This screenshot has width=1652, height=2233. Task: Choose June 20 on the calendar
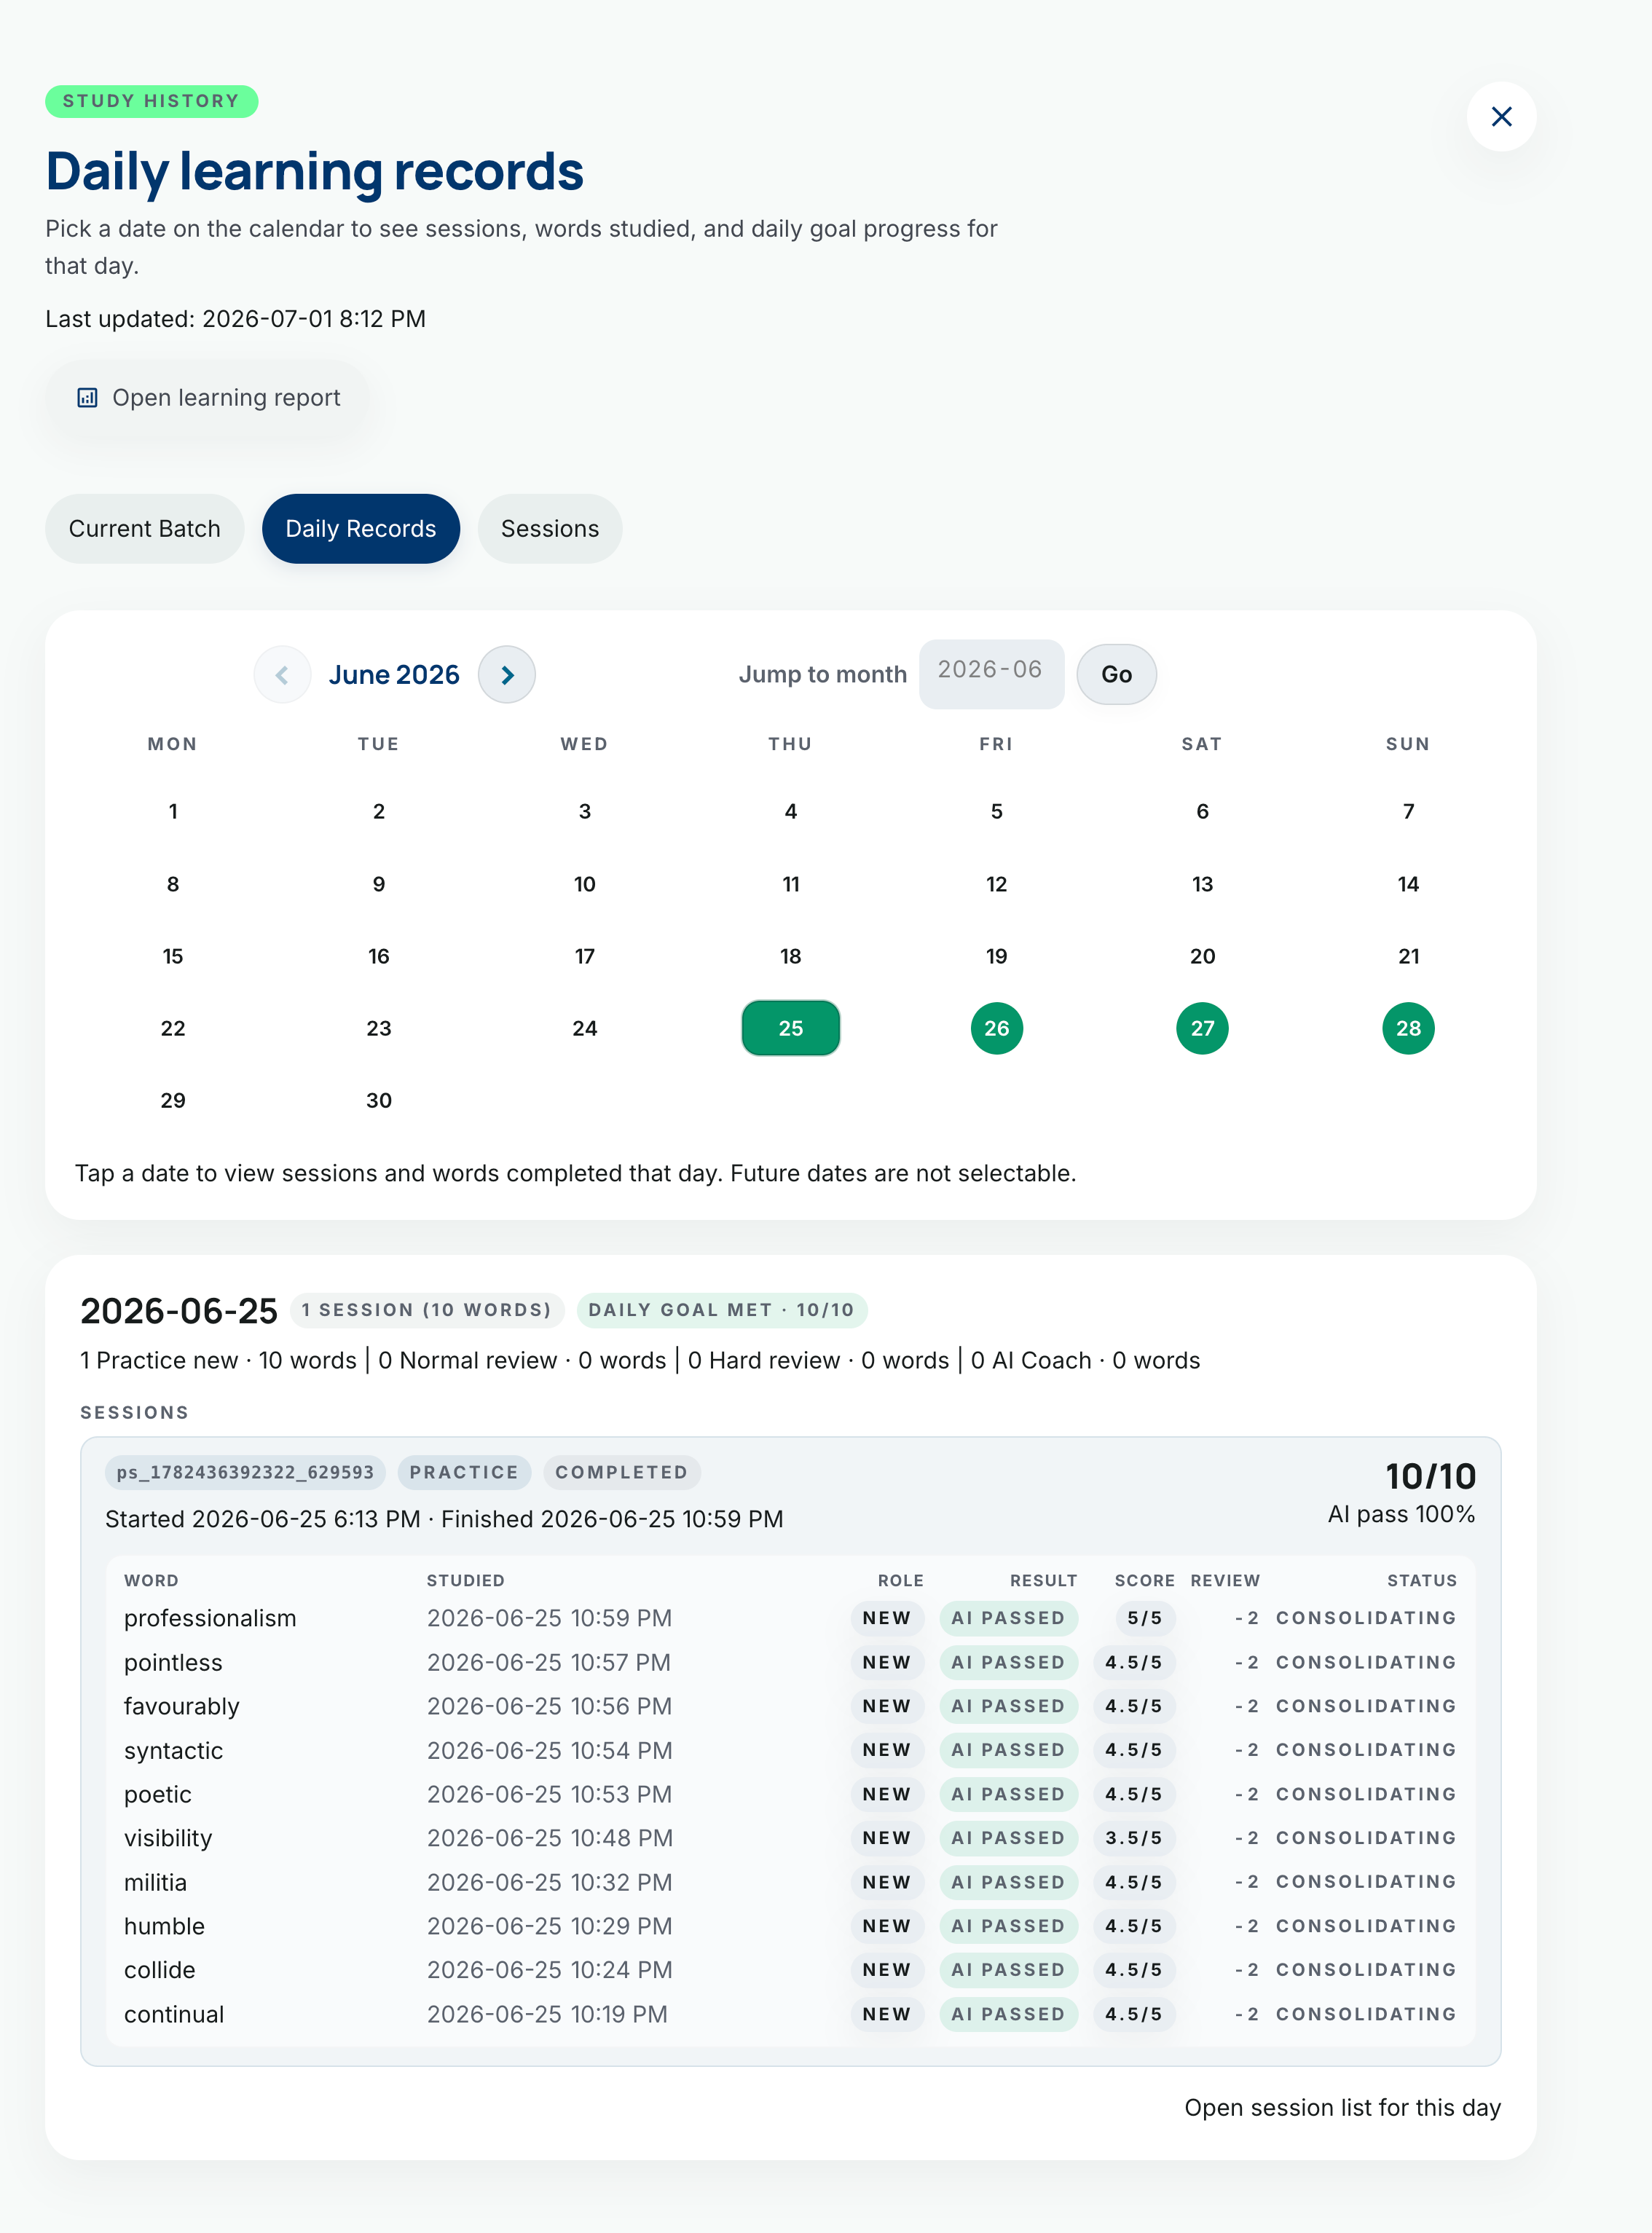1202,956
